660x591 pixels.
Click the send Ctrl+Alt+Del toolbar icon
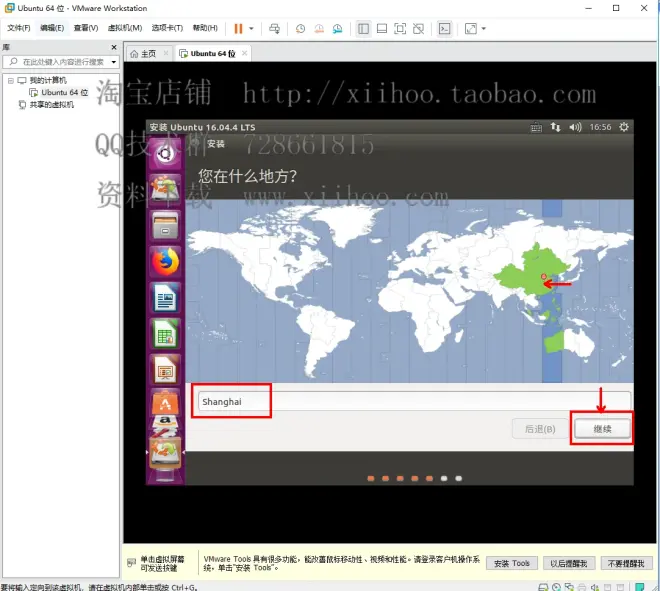(274, 29)
